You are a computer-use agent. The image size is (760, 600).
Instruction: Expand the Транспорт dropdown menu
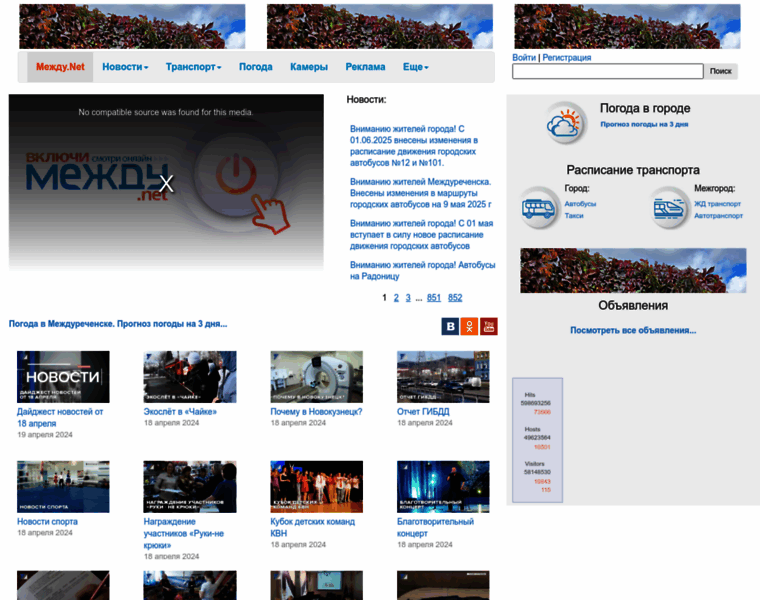[x=193, y=67]
